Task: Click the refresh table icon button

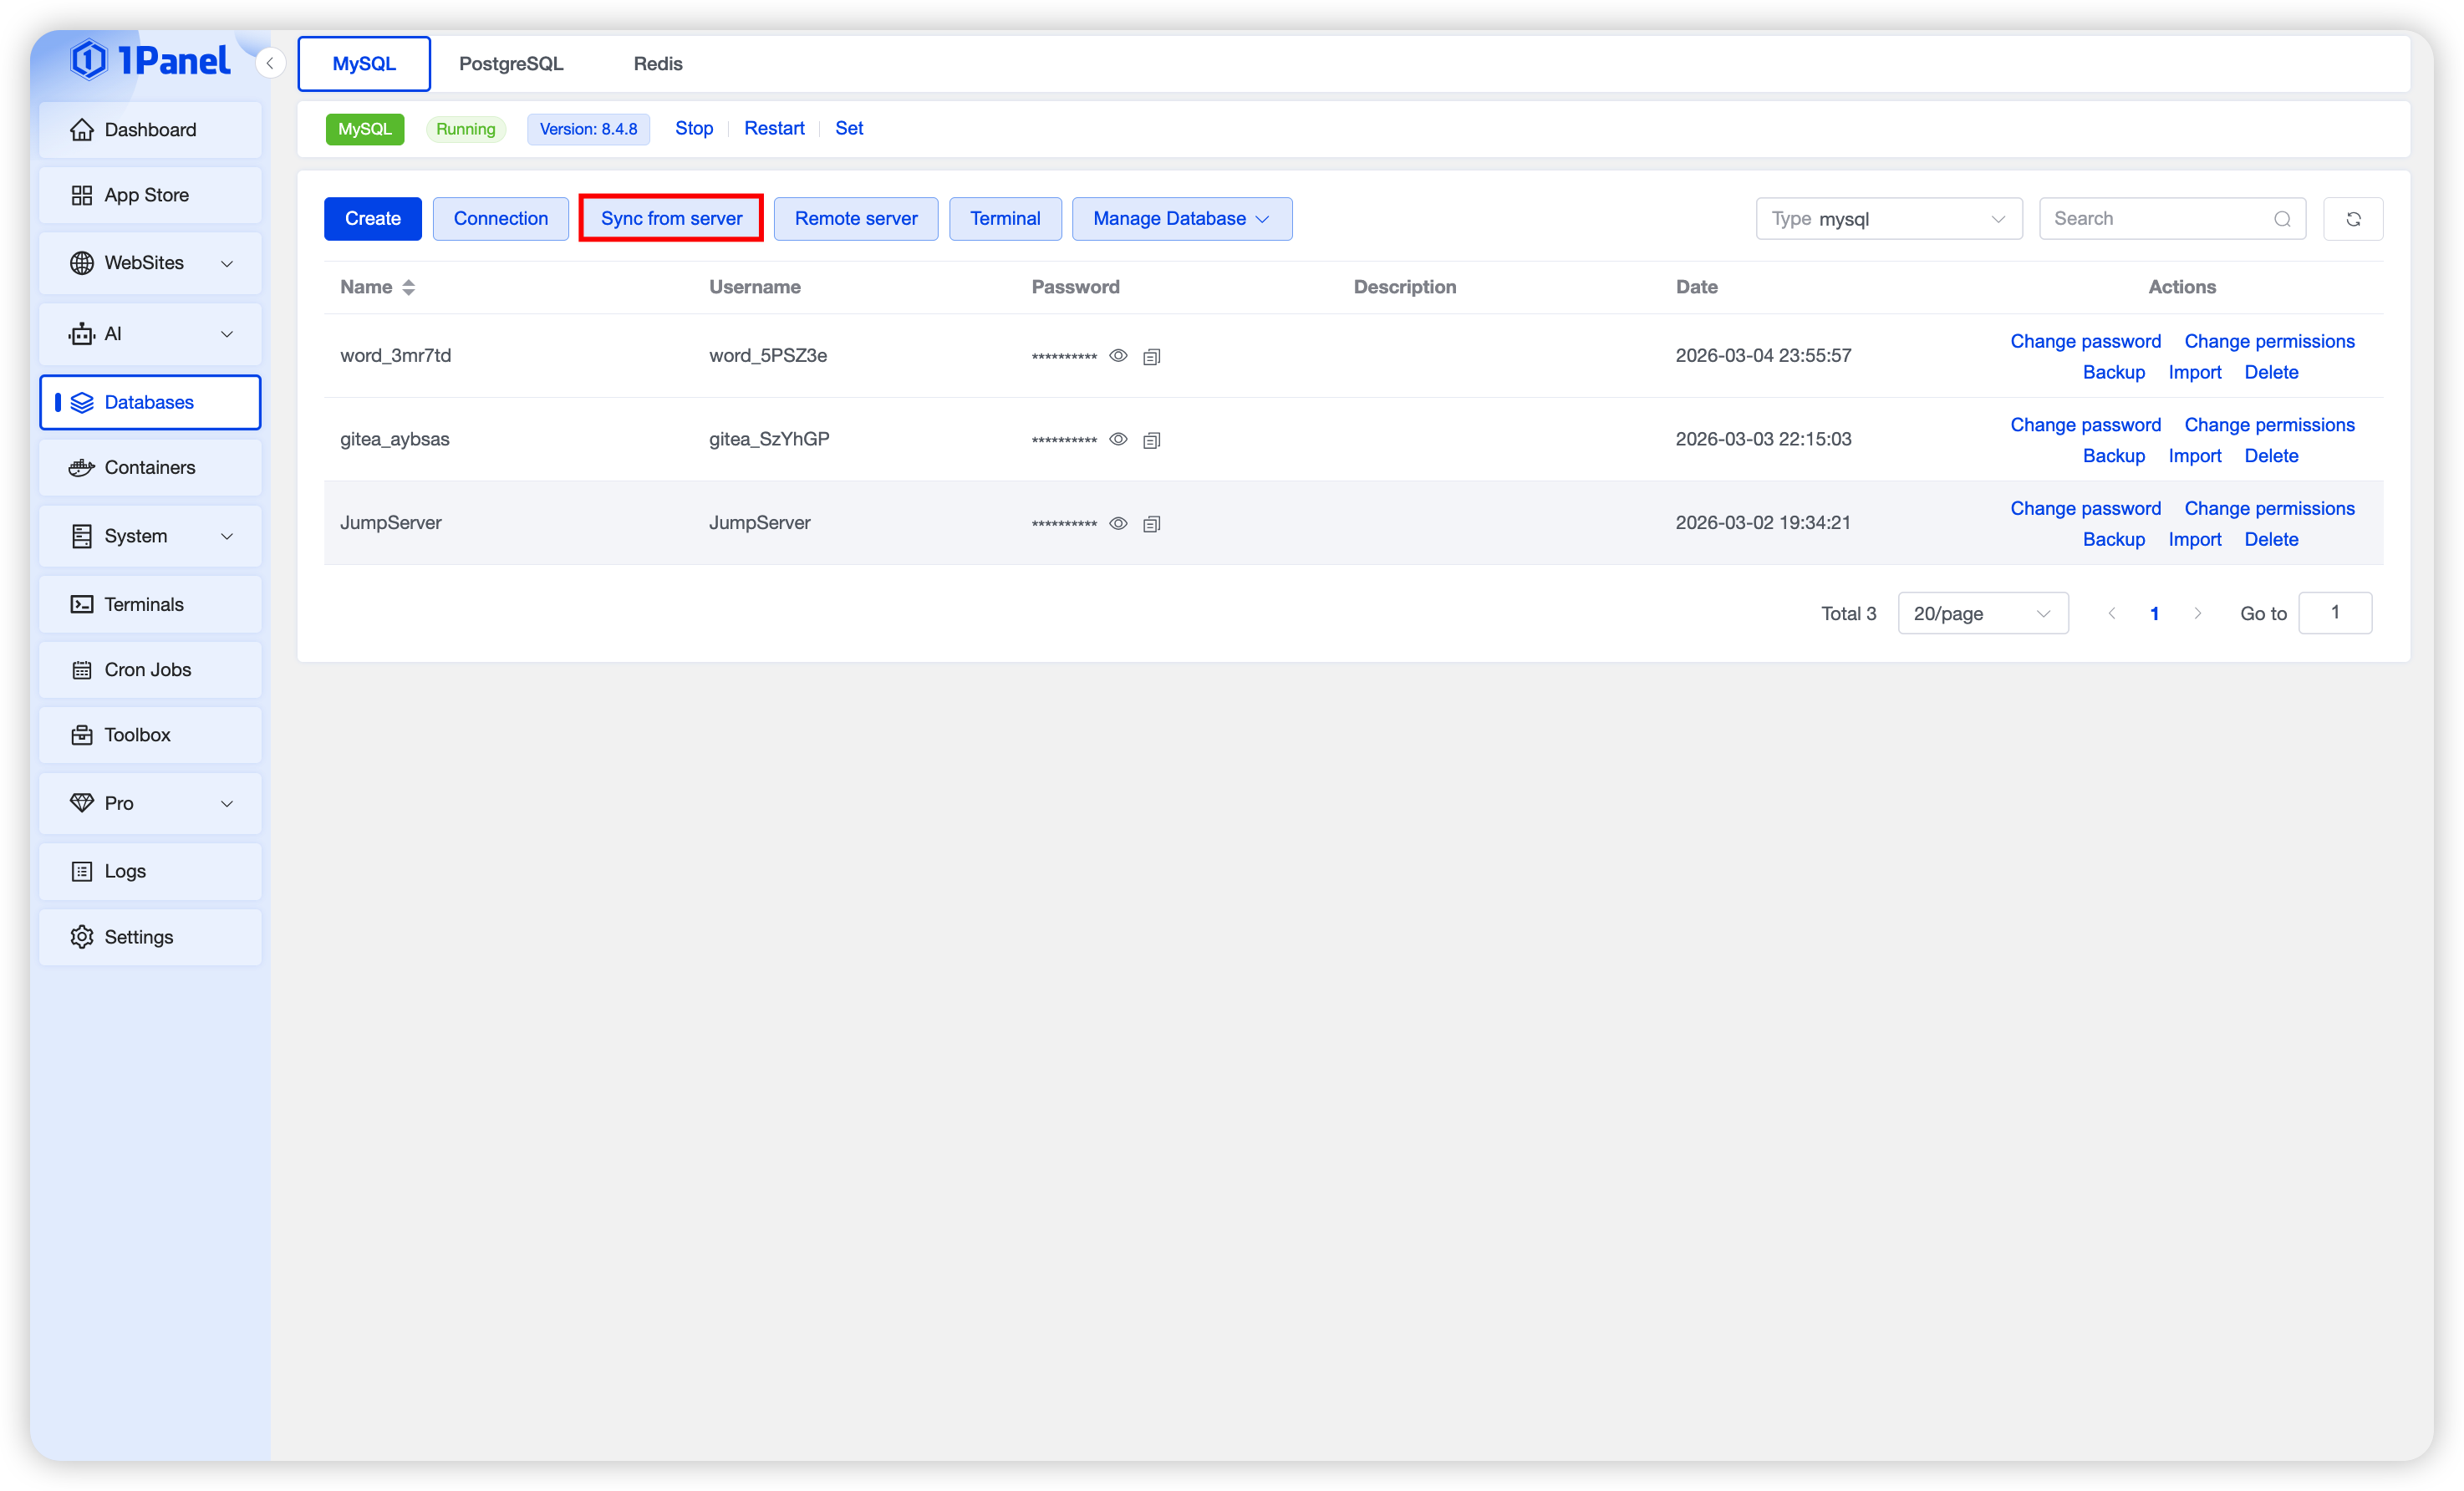Action: point(2352,219)
